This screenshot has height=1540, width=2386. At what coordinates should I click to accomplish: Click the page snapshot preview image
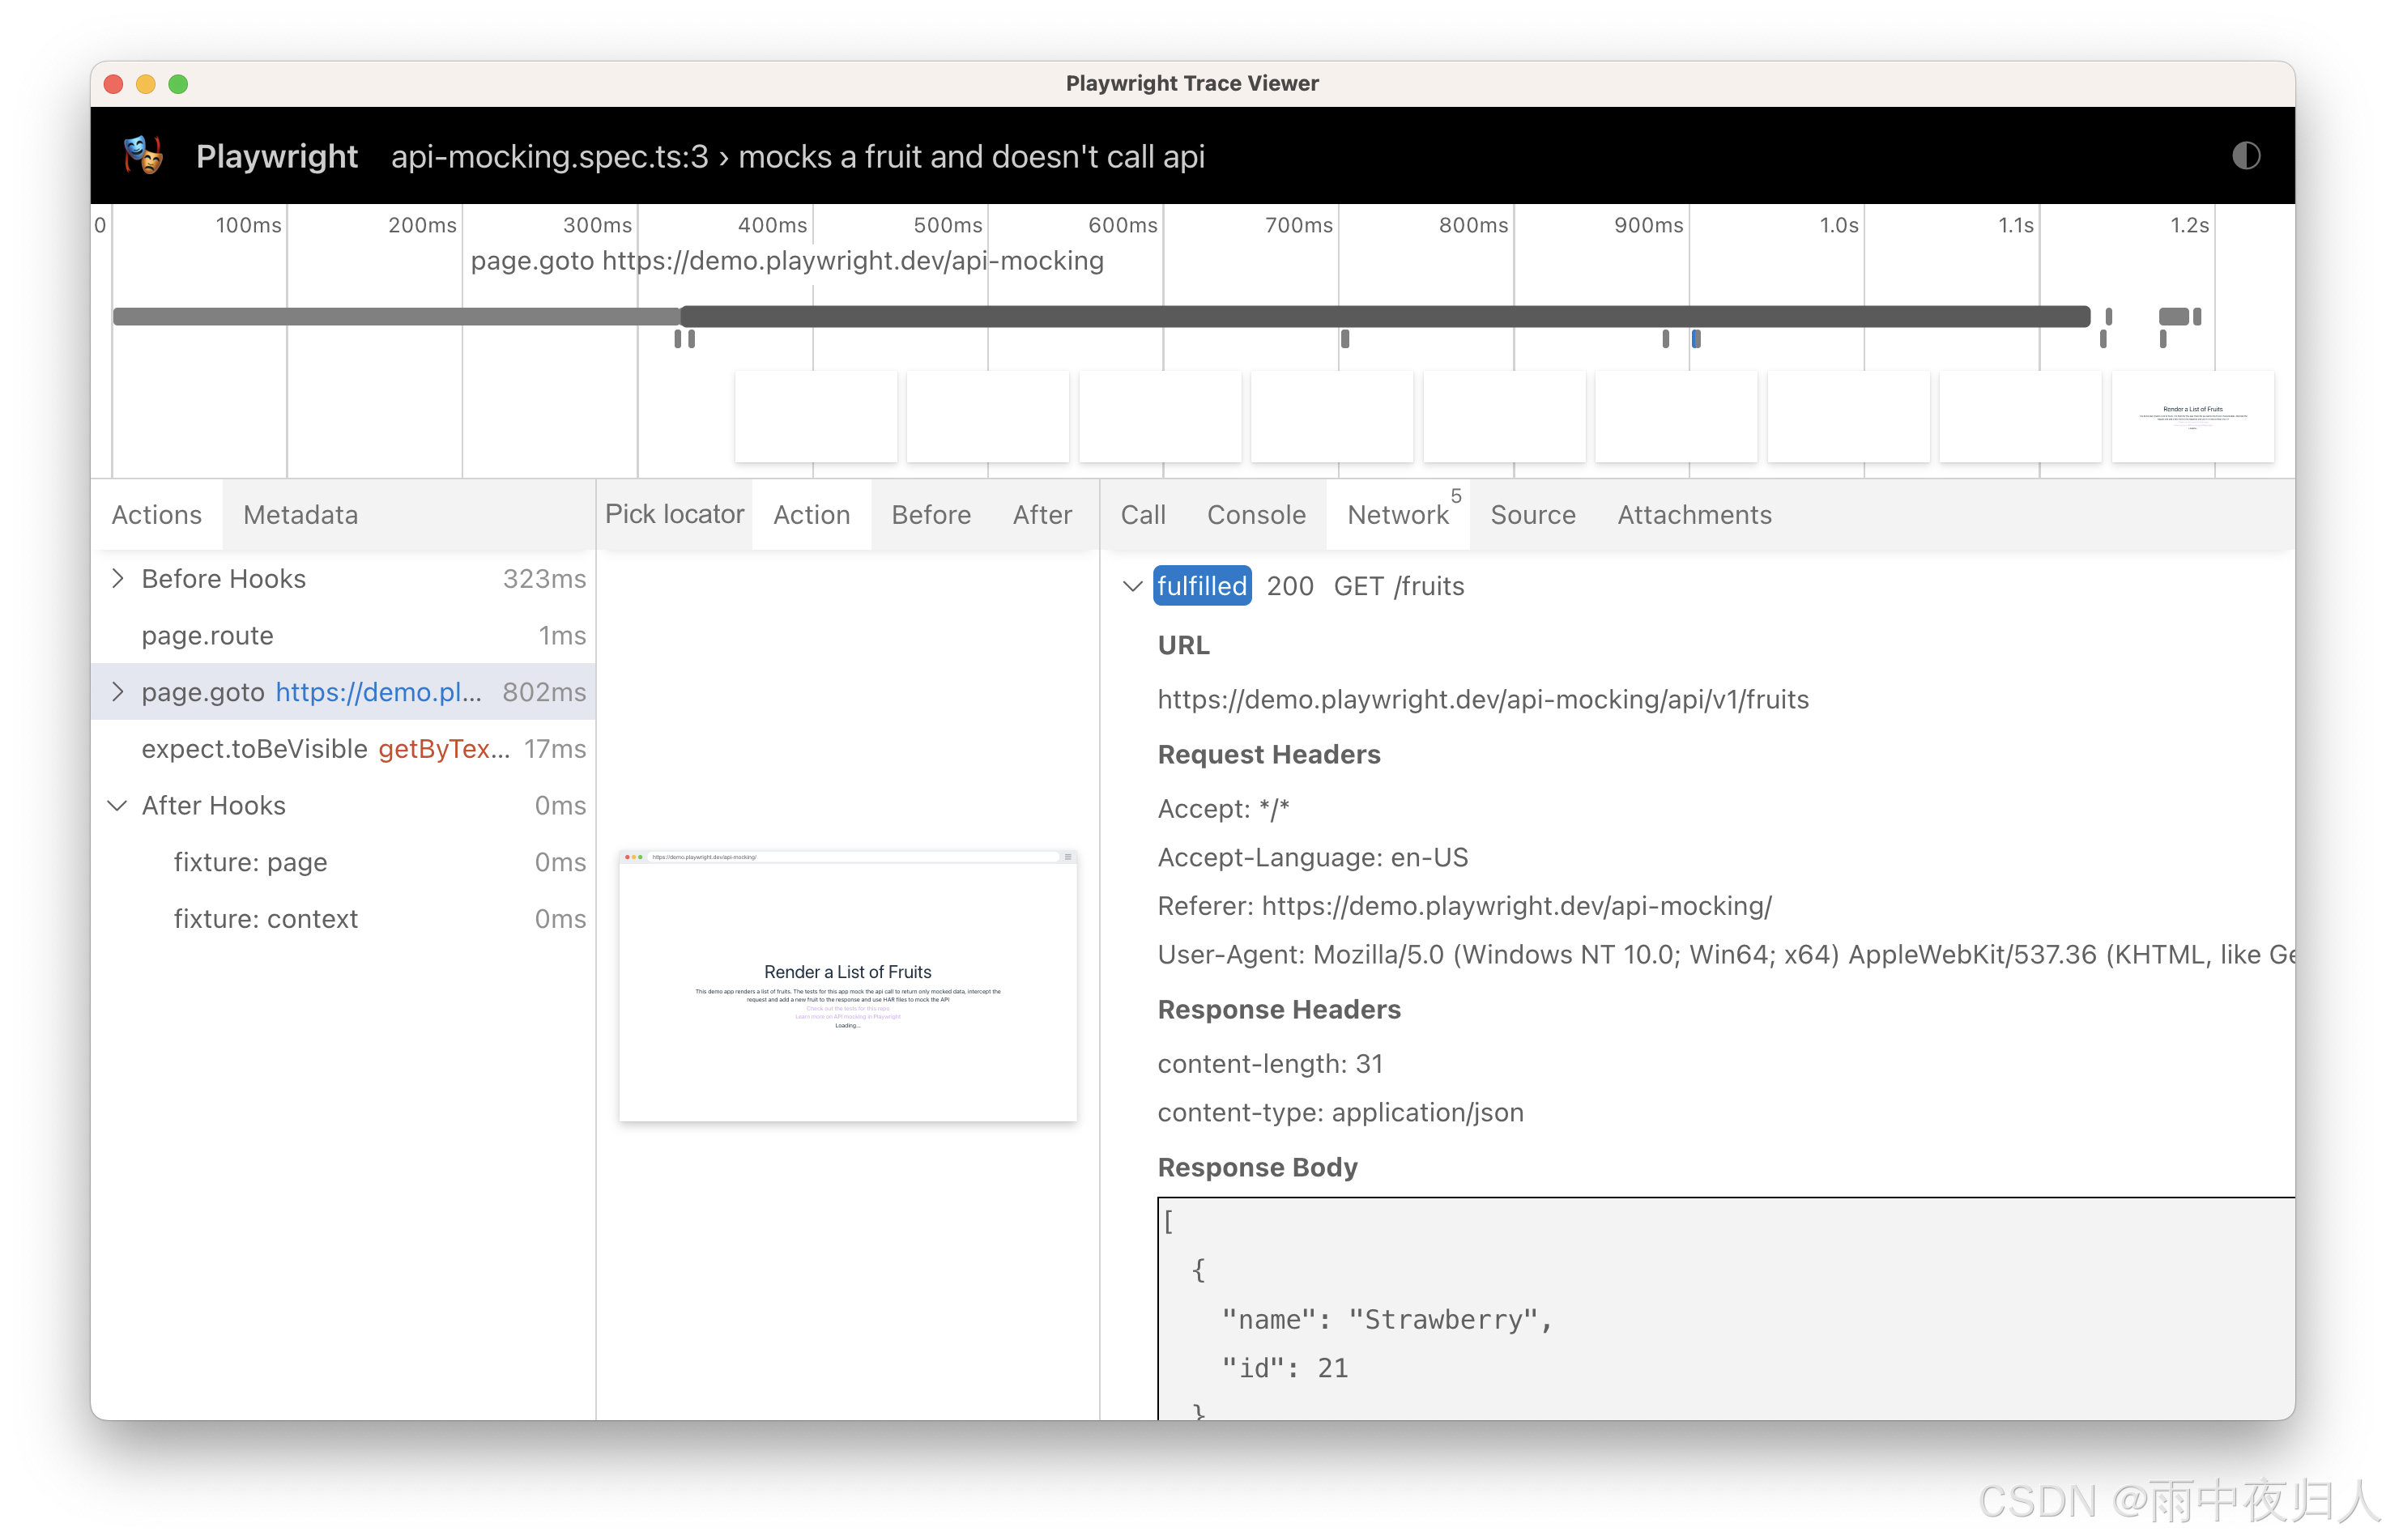pos(847,985)
